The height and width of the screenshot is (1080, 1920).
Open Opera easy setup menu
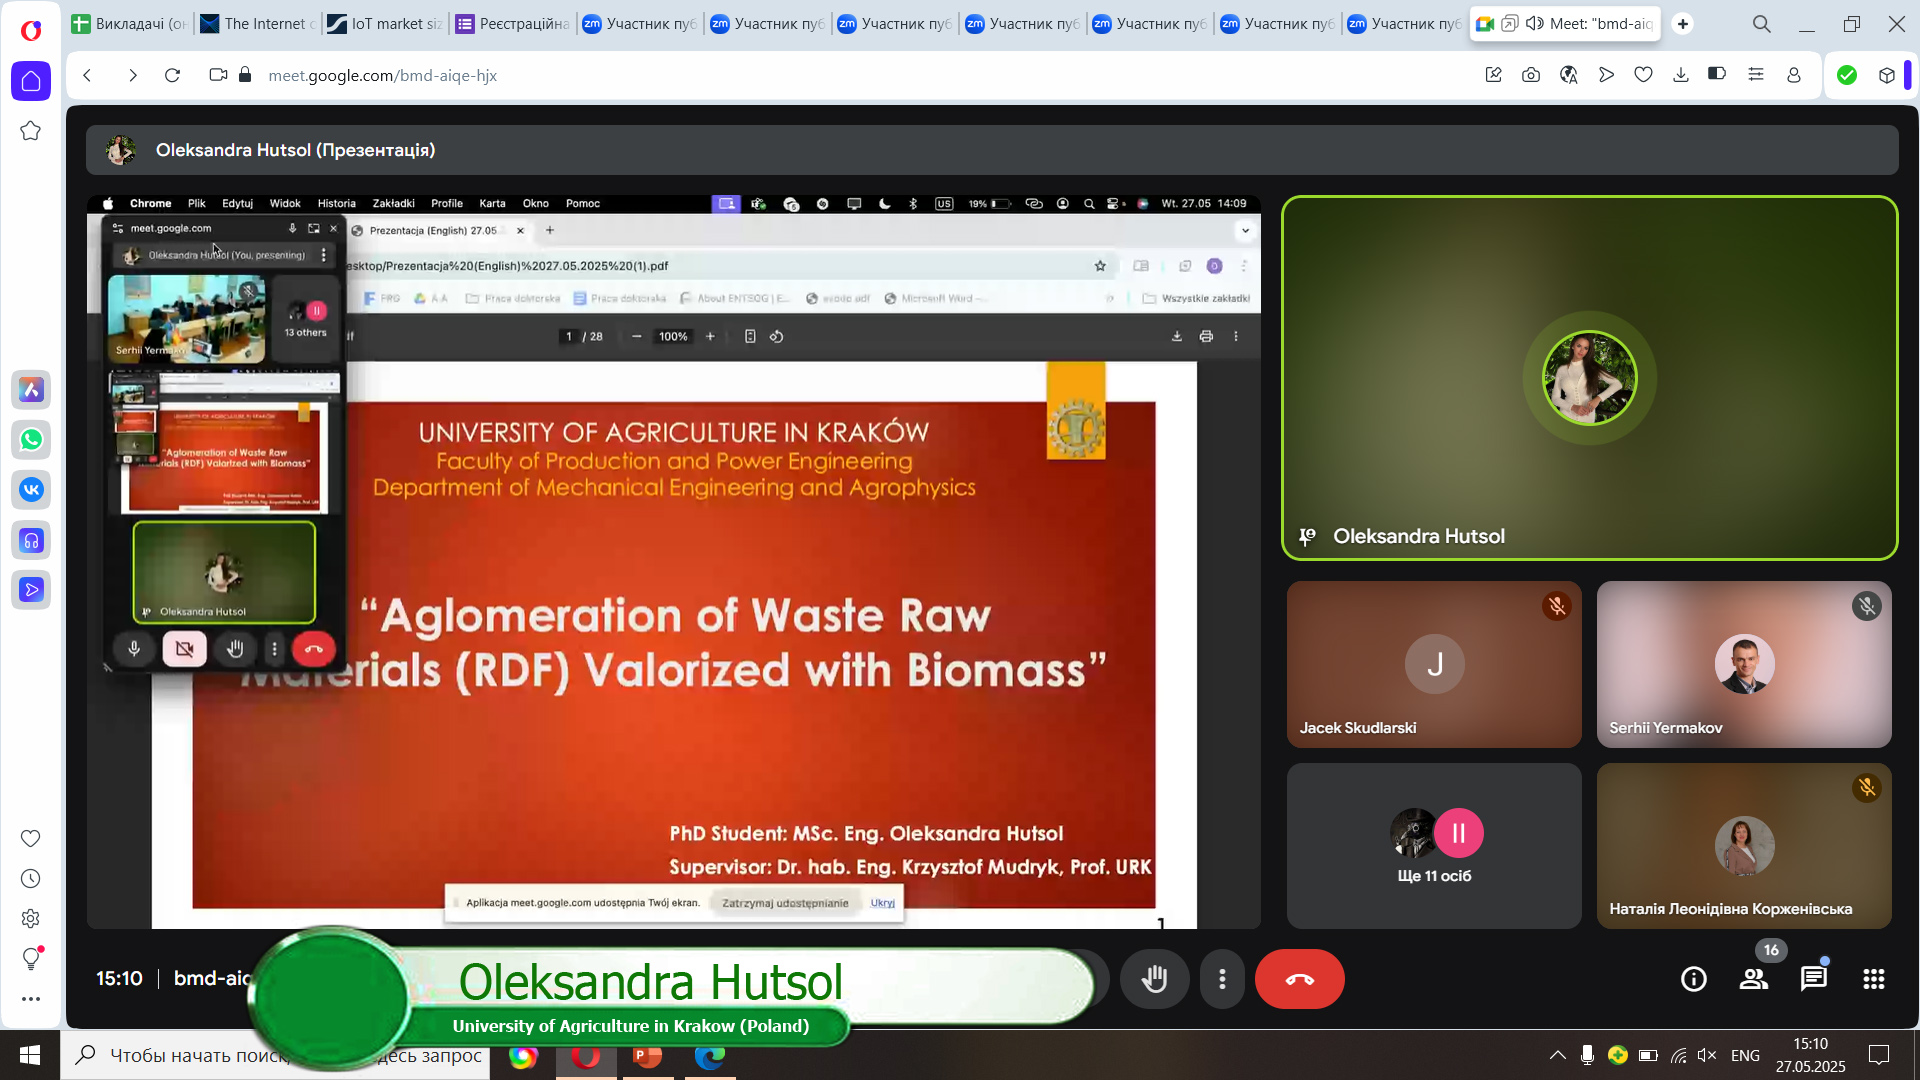1755,75
